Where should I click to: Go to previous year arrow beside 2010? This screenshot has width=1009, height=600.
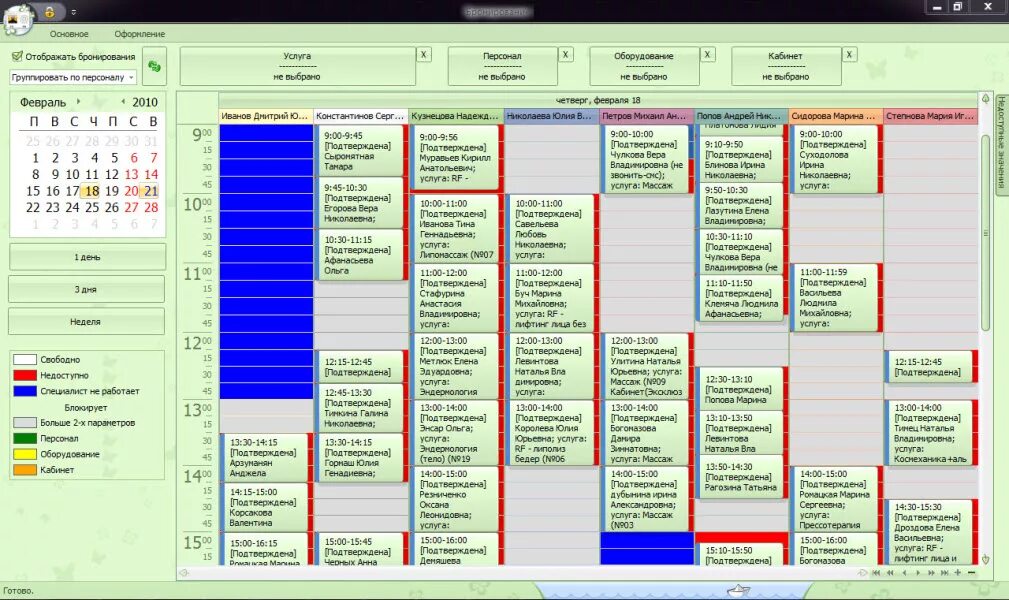coord(123,101)
